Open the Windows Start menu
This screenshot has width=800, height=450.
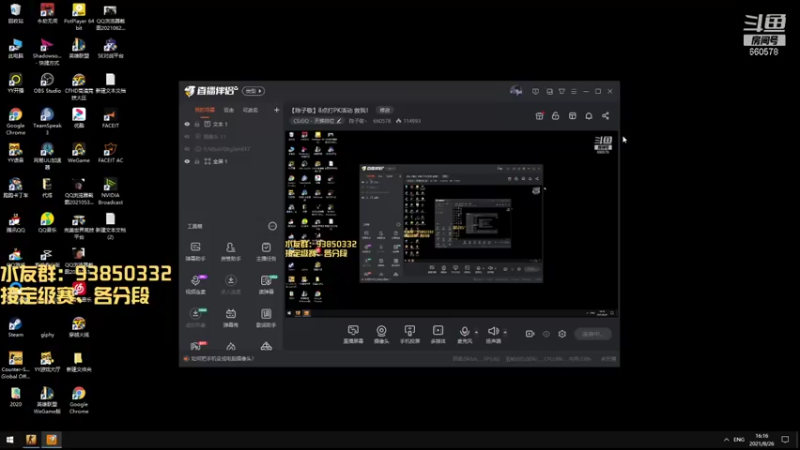(x=10, y=439)
